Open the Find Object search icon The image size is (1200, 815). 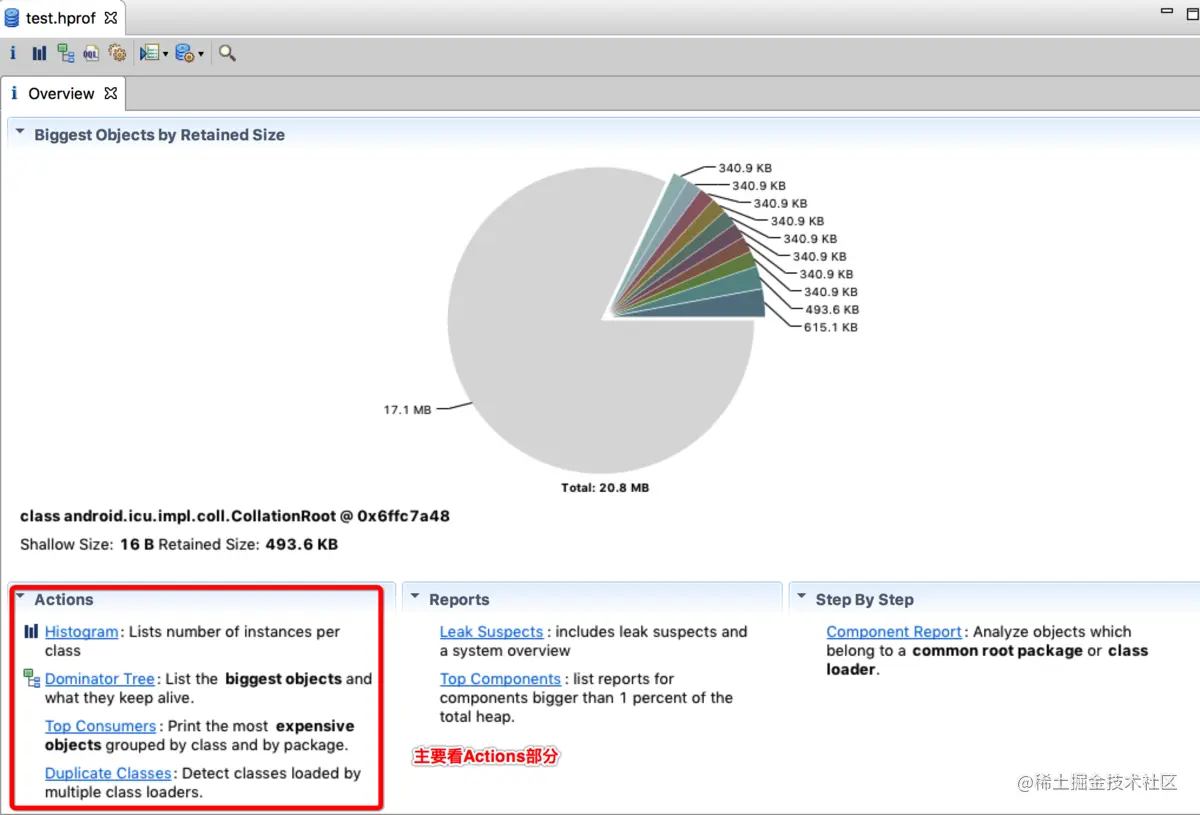[x=226, y=52]
